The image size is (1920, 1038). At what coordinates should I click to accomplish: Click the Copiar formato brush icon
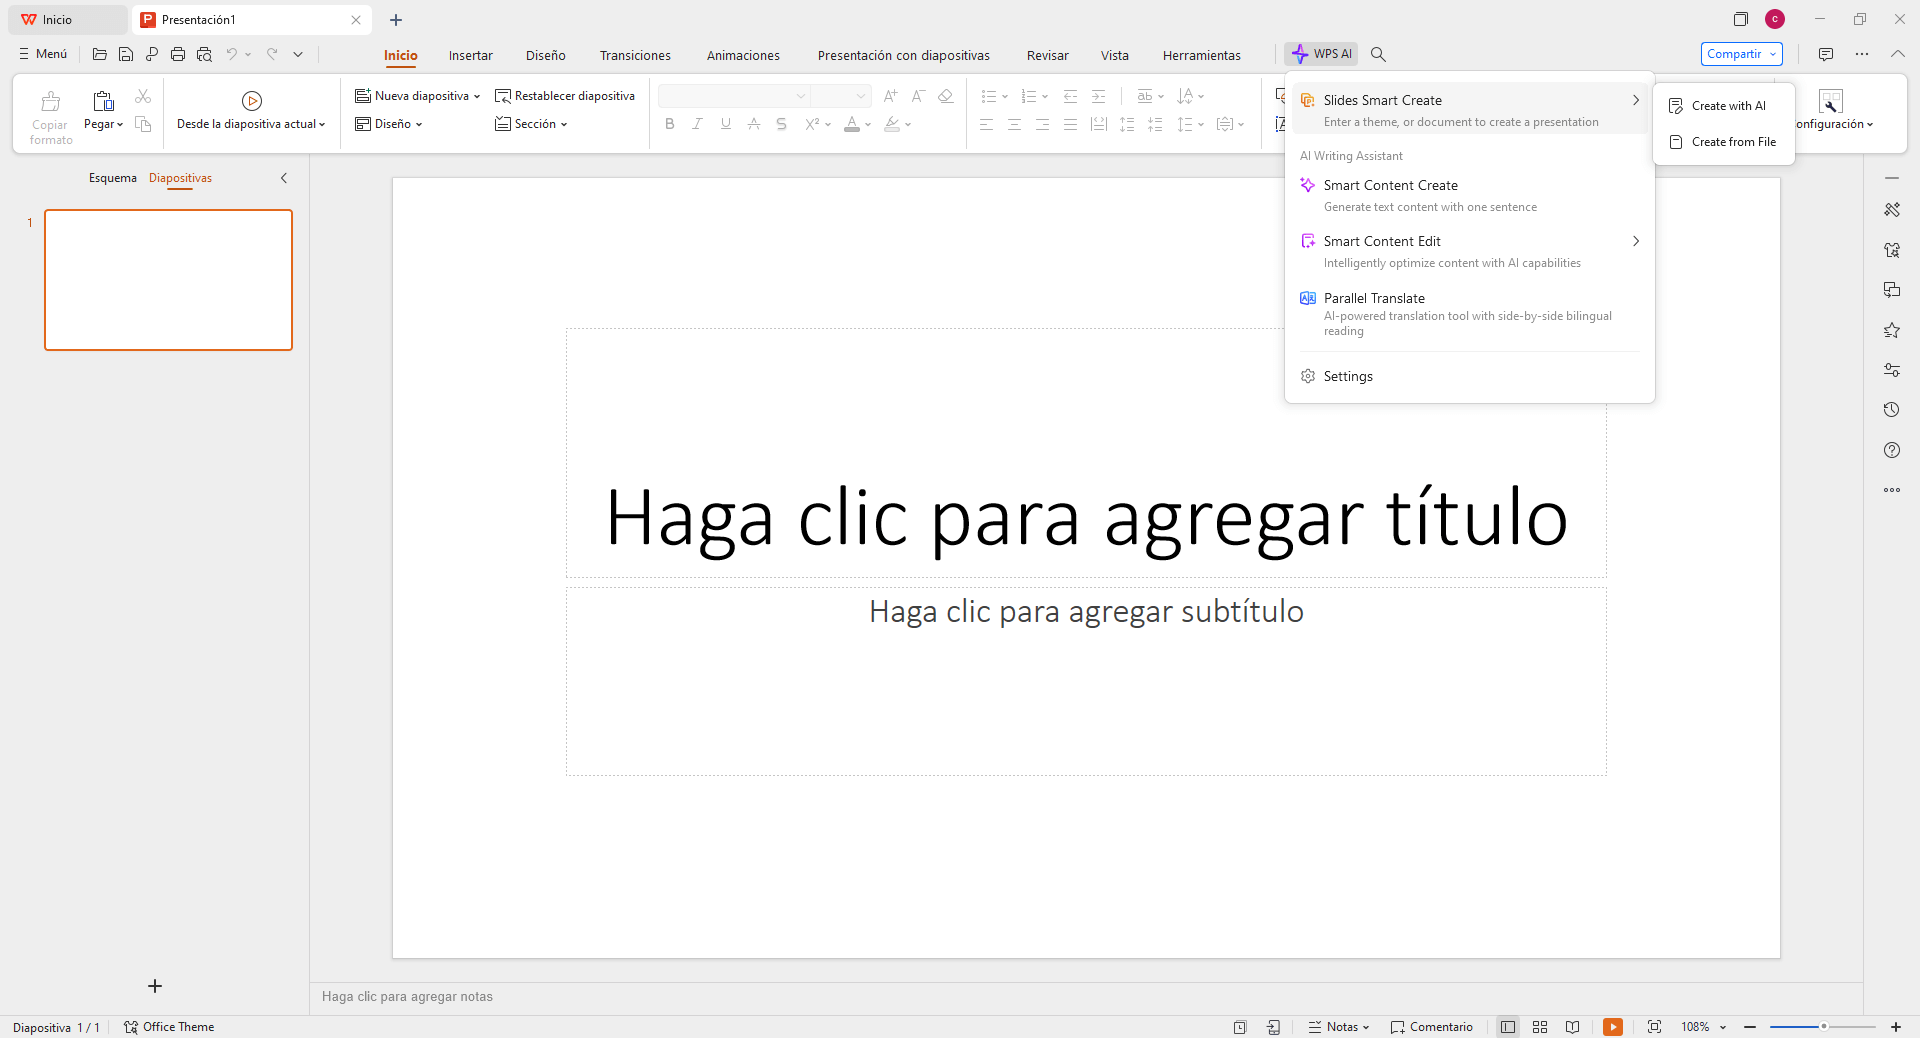pos(50,102)
